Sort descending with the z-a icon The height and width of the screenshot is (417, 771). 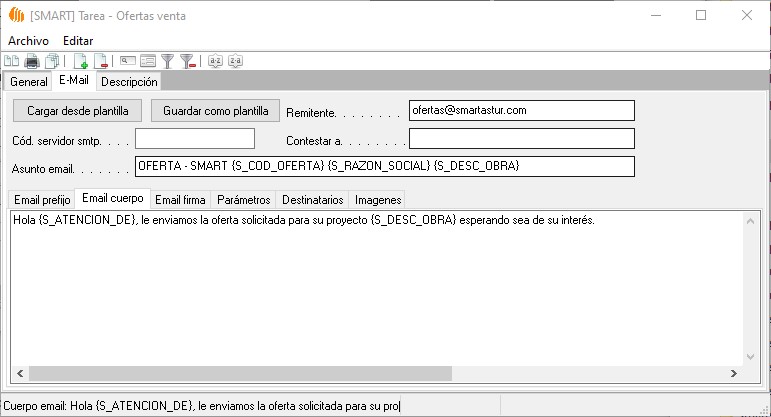pyautogui.click(x=235, y=61)
